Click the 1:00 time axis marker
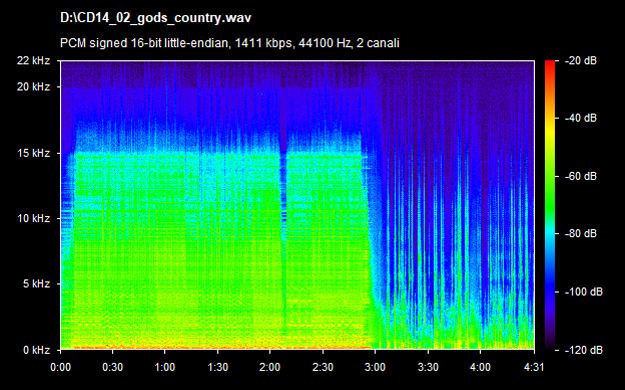This screenshot has width=625, height=390. coord(165,367)
